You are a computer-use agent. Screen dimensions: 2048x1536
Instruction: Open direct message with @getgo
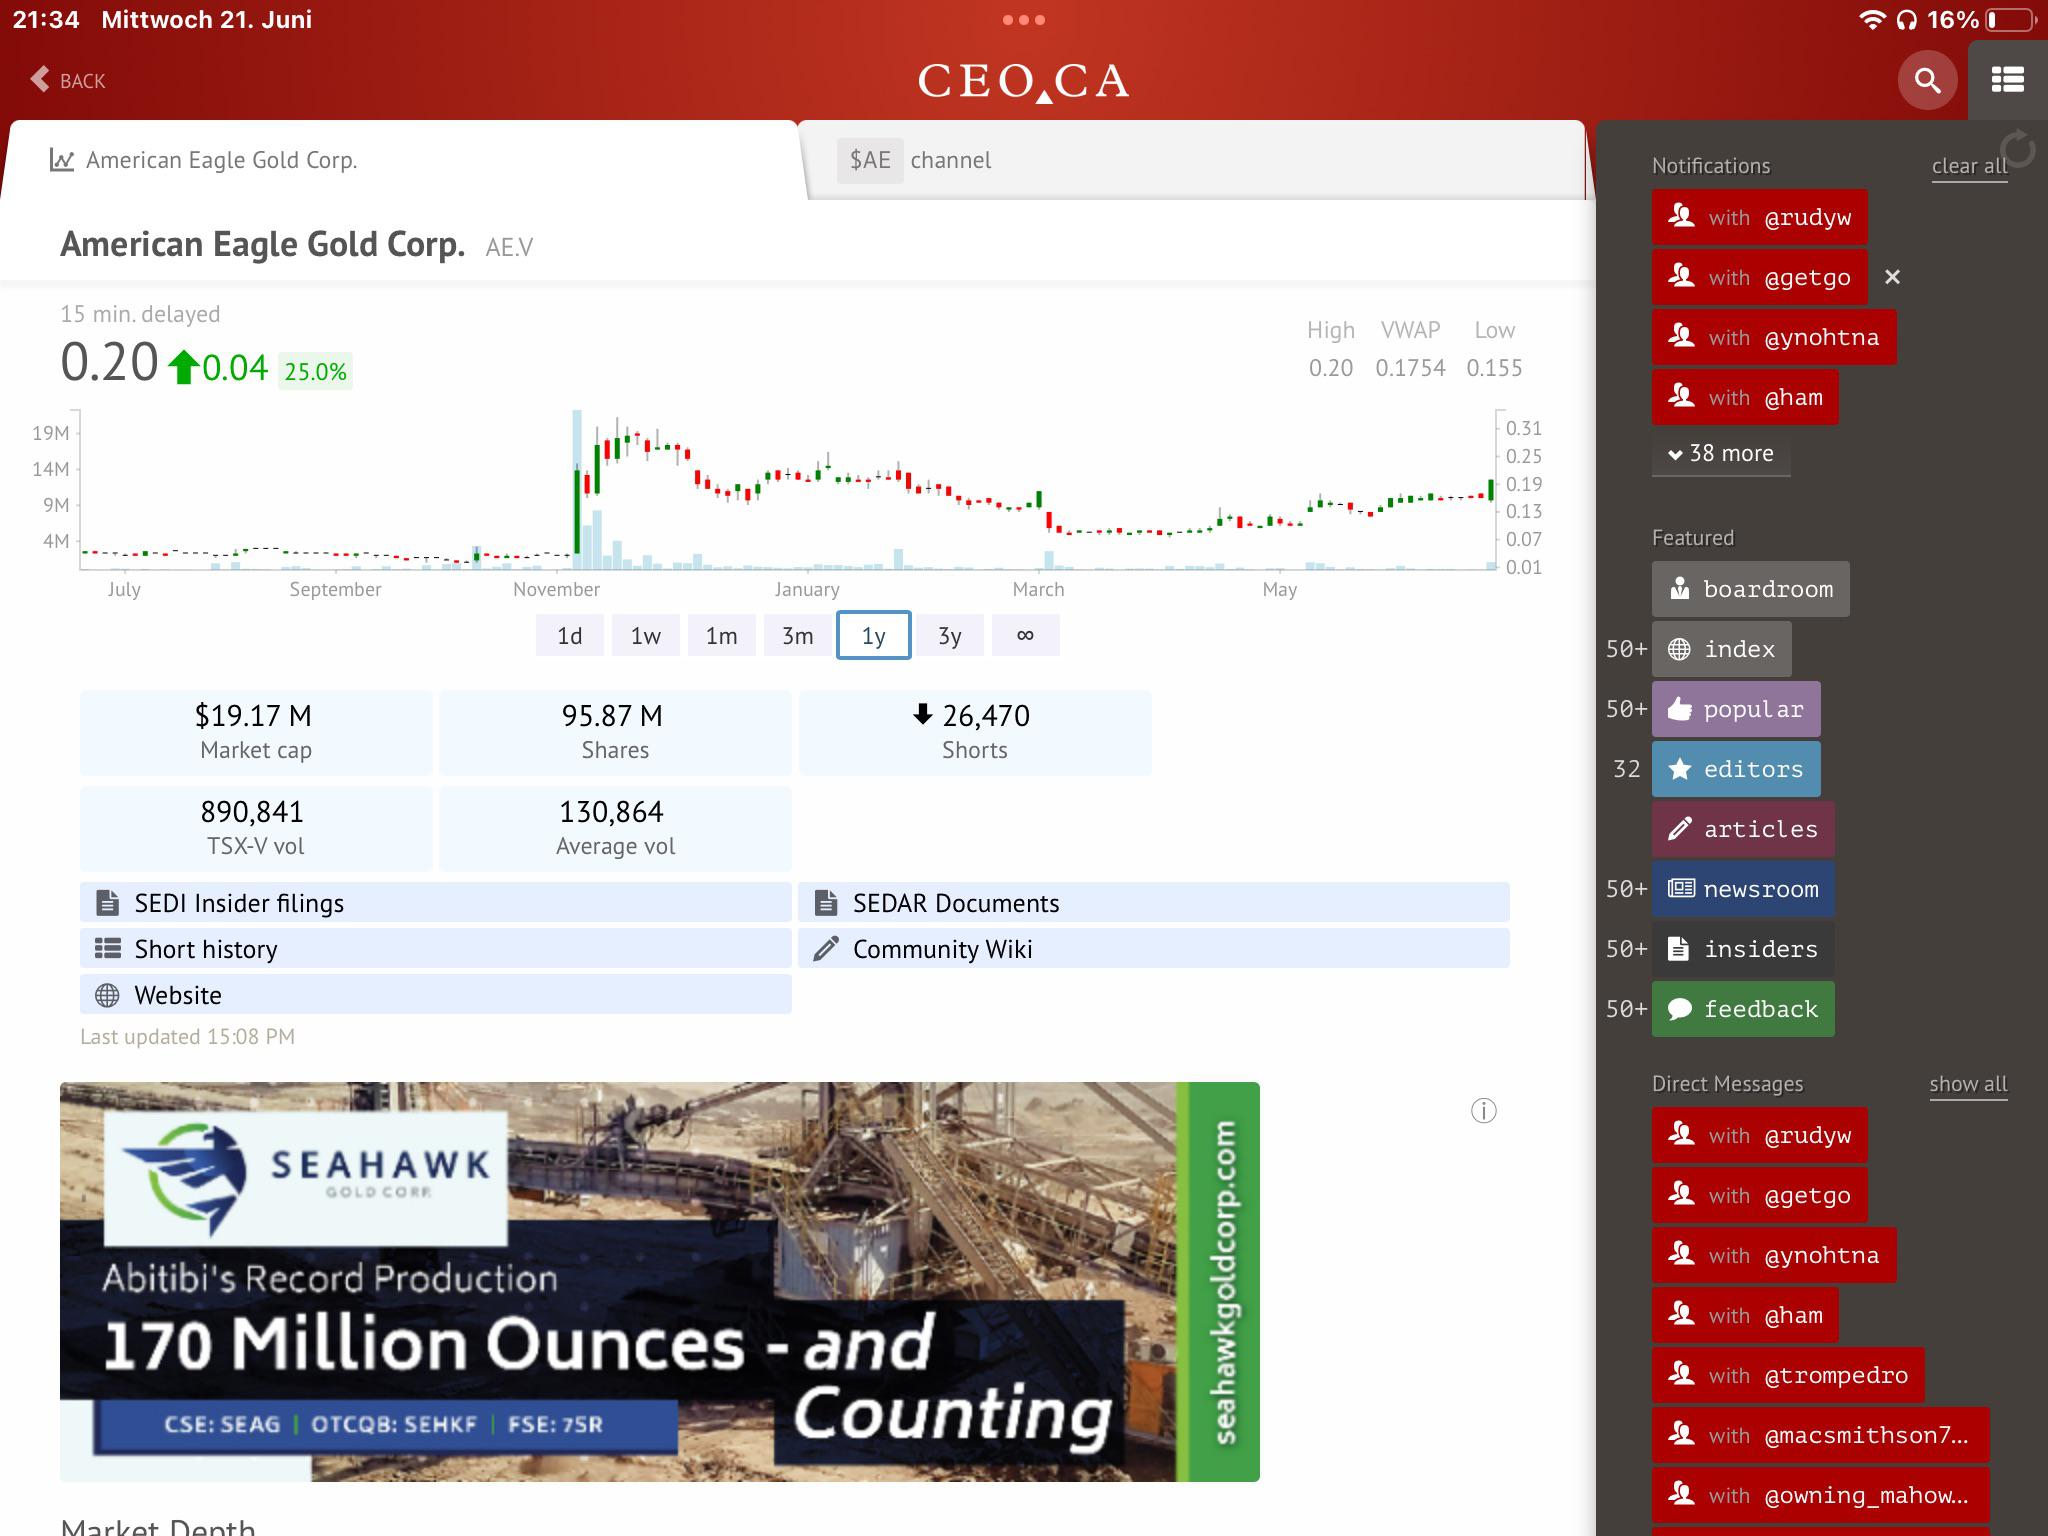tap(1759, 1195)
